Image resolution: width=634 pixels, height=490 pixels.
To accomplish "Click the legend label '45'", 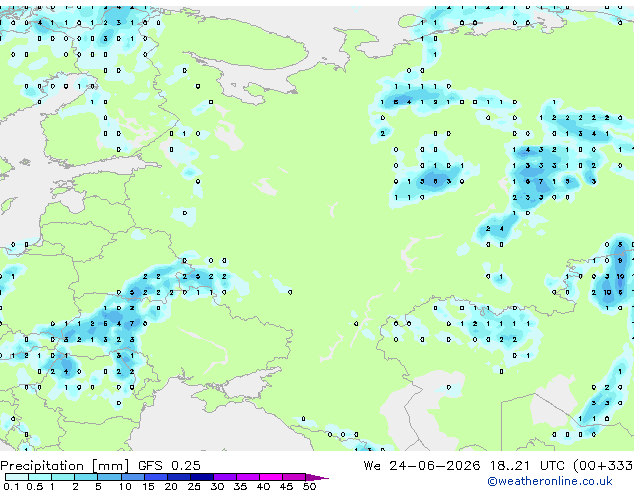I will tap(286, 486).
